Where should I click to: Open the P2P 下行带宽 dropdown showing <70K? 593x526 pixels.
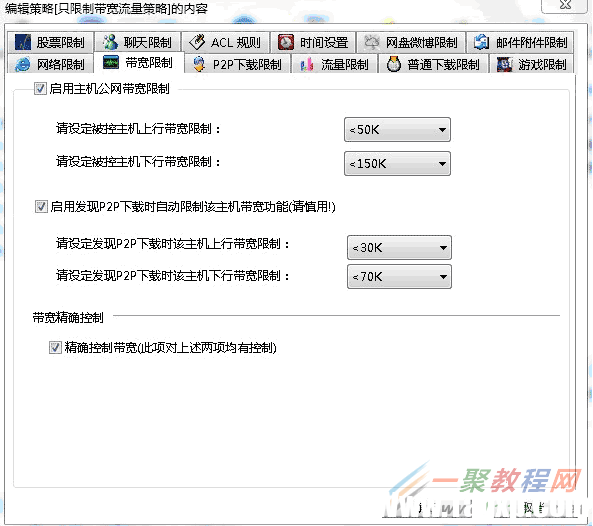[x=399, y=277]
